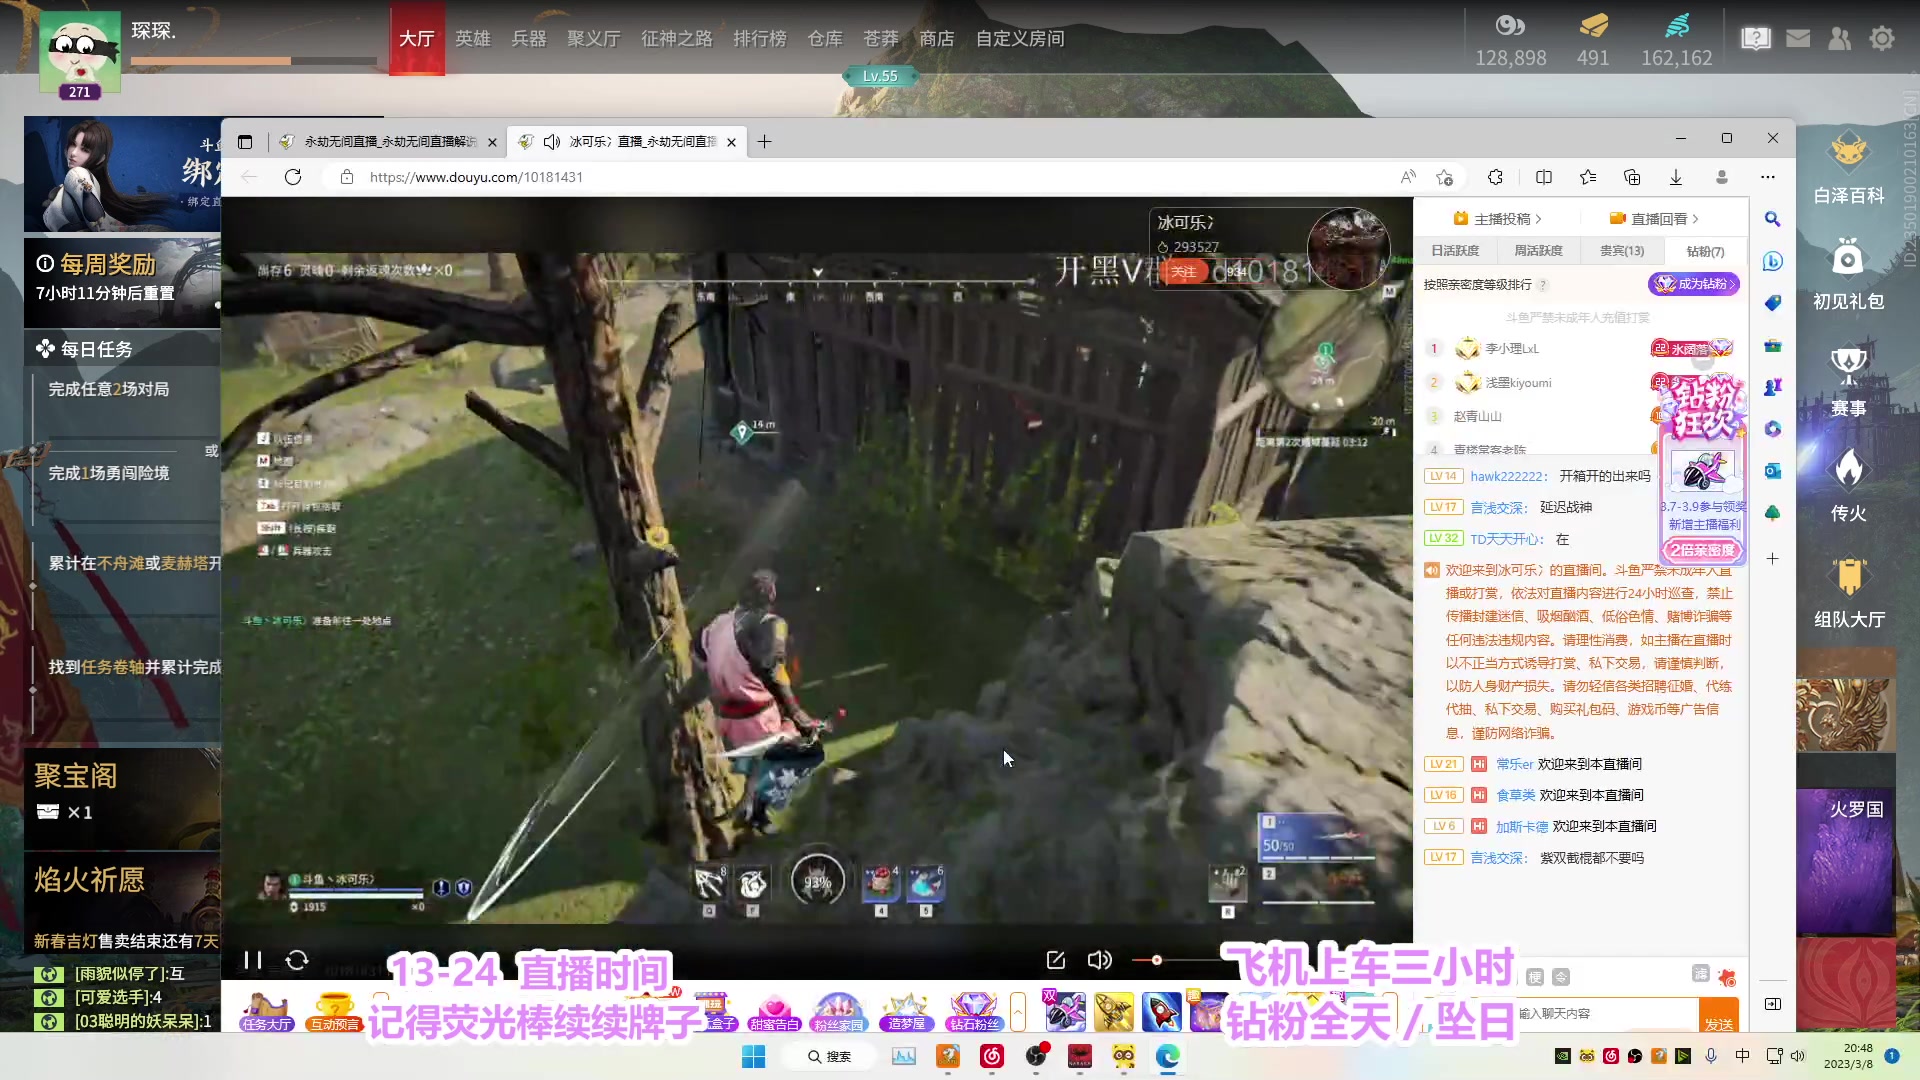
Task: Open the 排行榜 leaderboard menu in game
Action: [760, 39]
